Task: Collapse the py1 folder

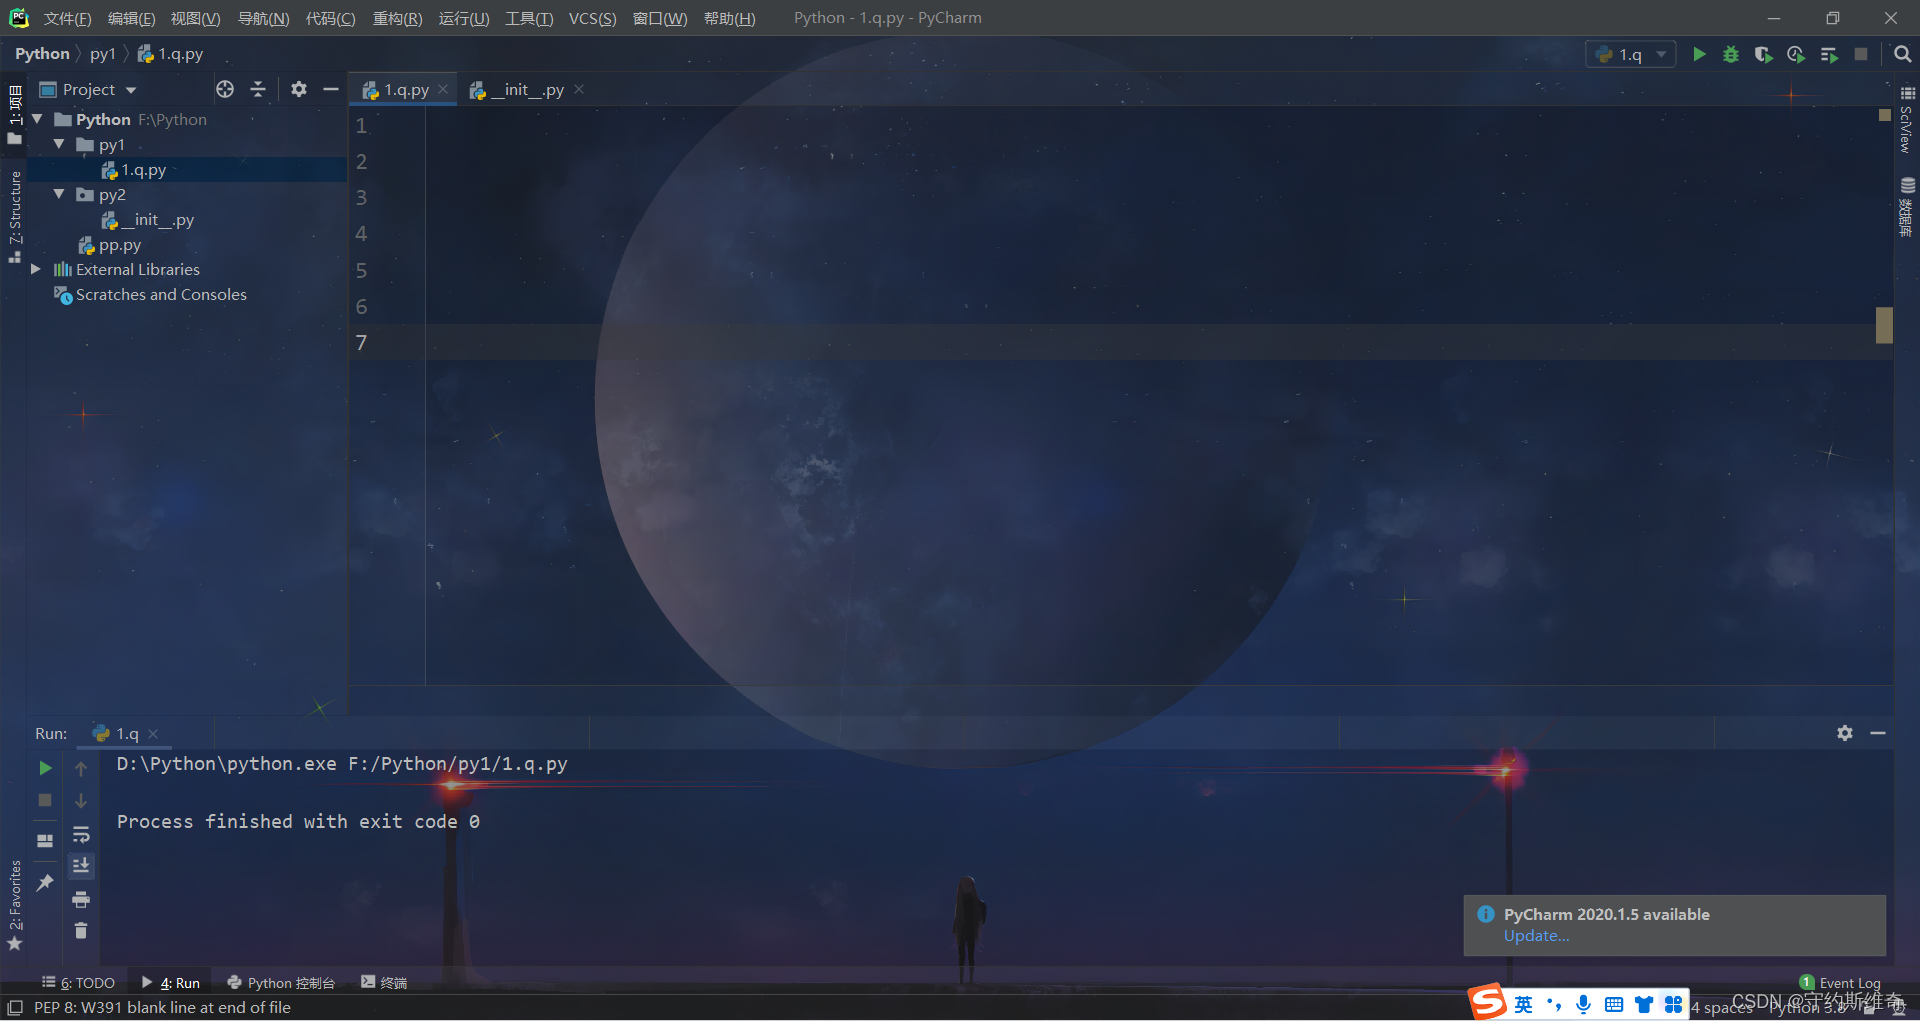Action: [x=59, y=144]
